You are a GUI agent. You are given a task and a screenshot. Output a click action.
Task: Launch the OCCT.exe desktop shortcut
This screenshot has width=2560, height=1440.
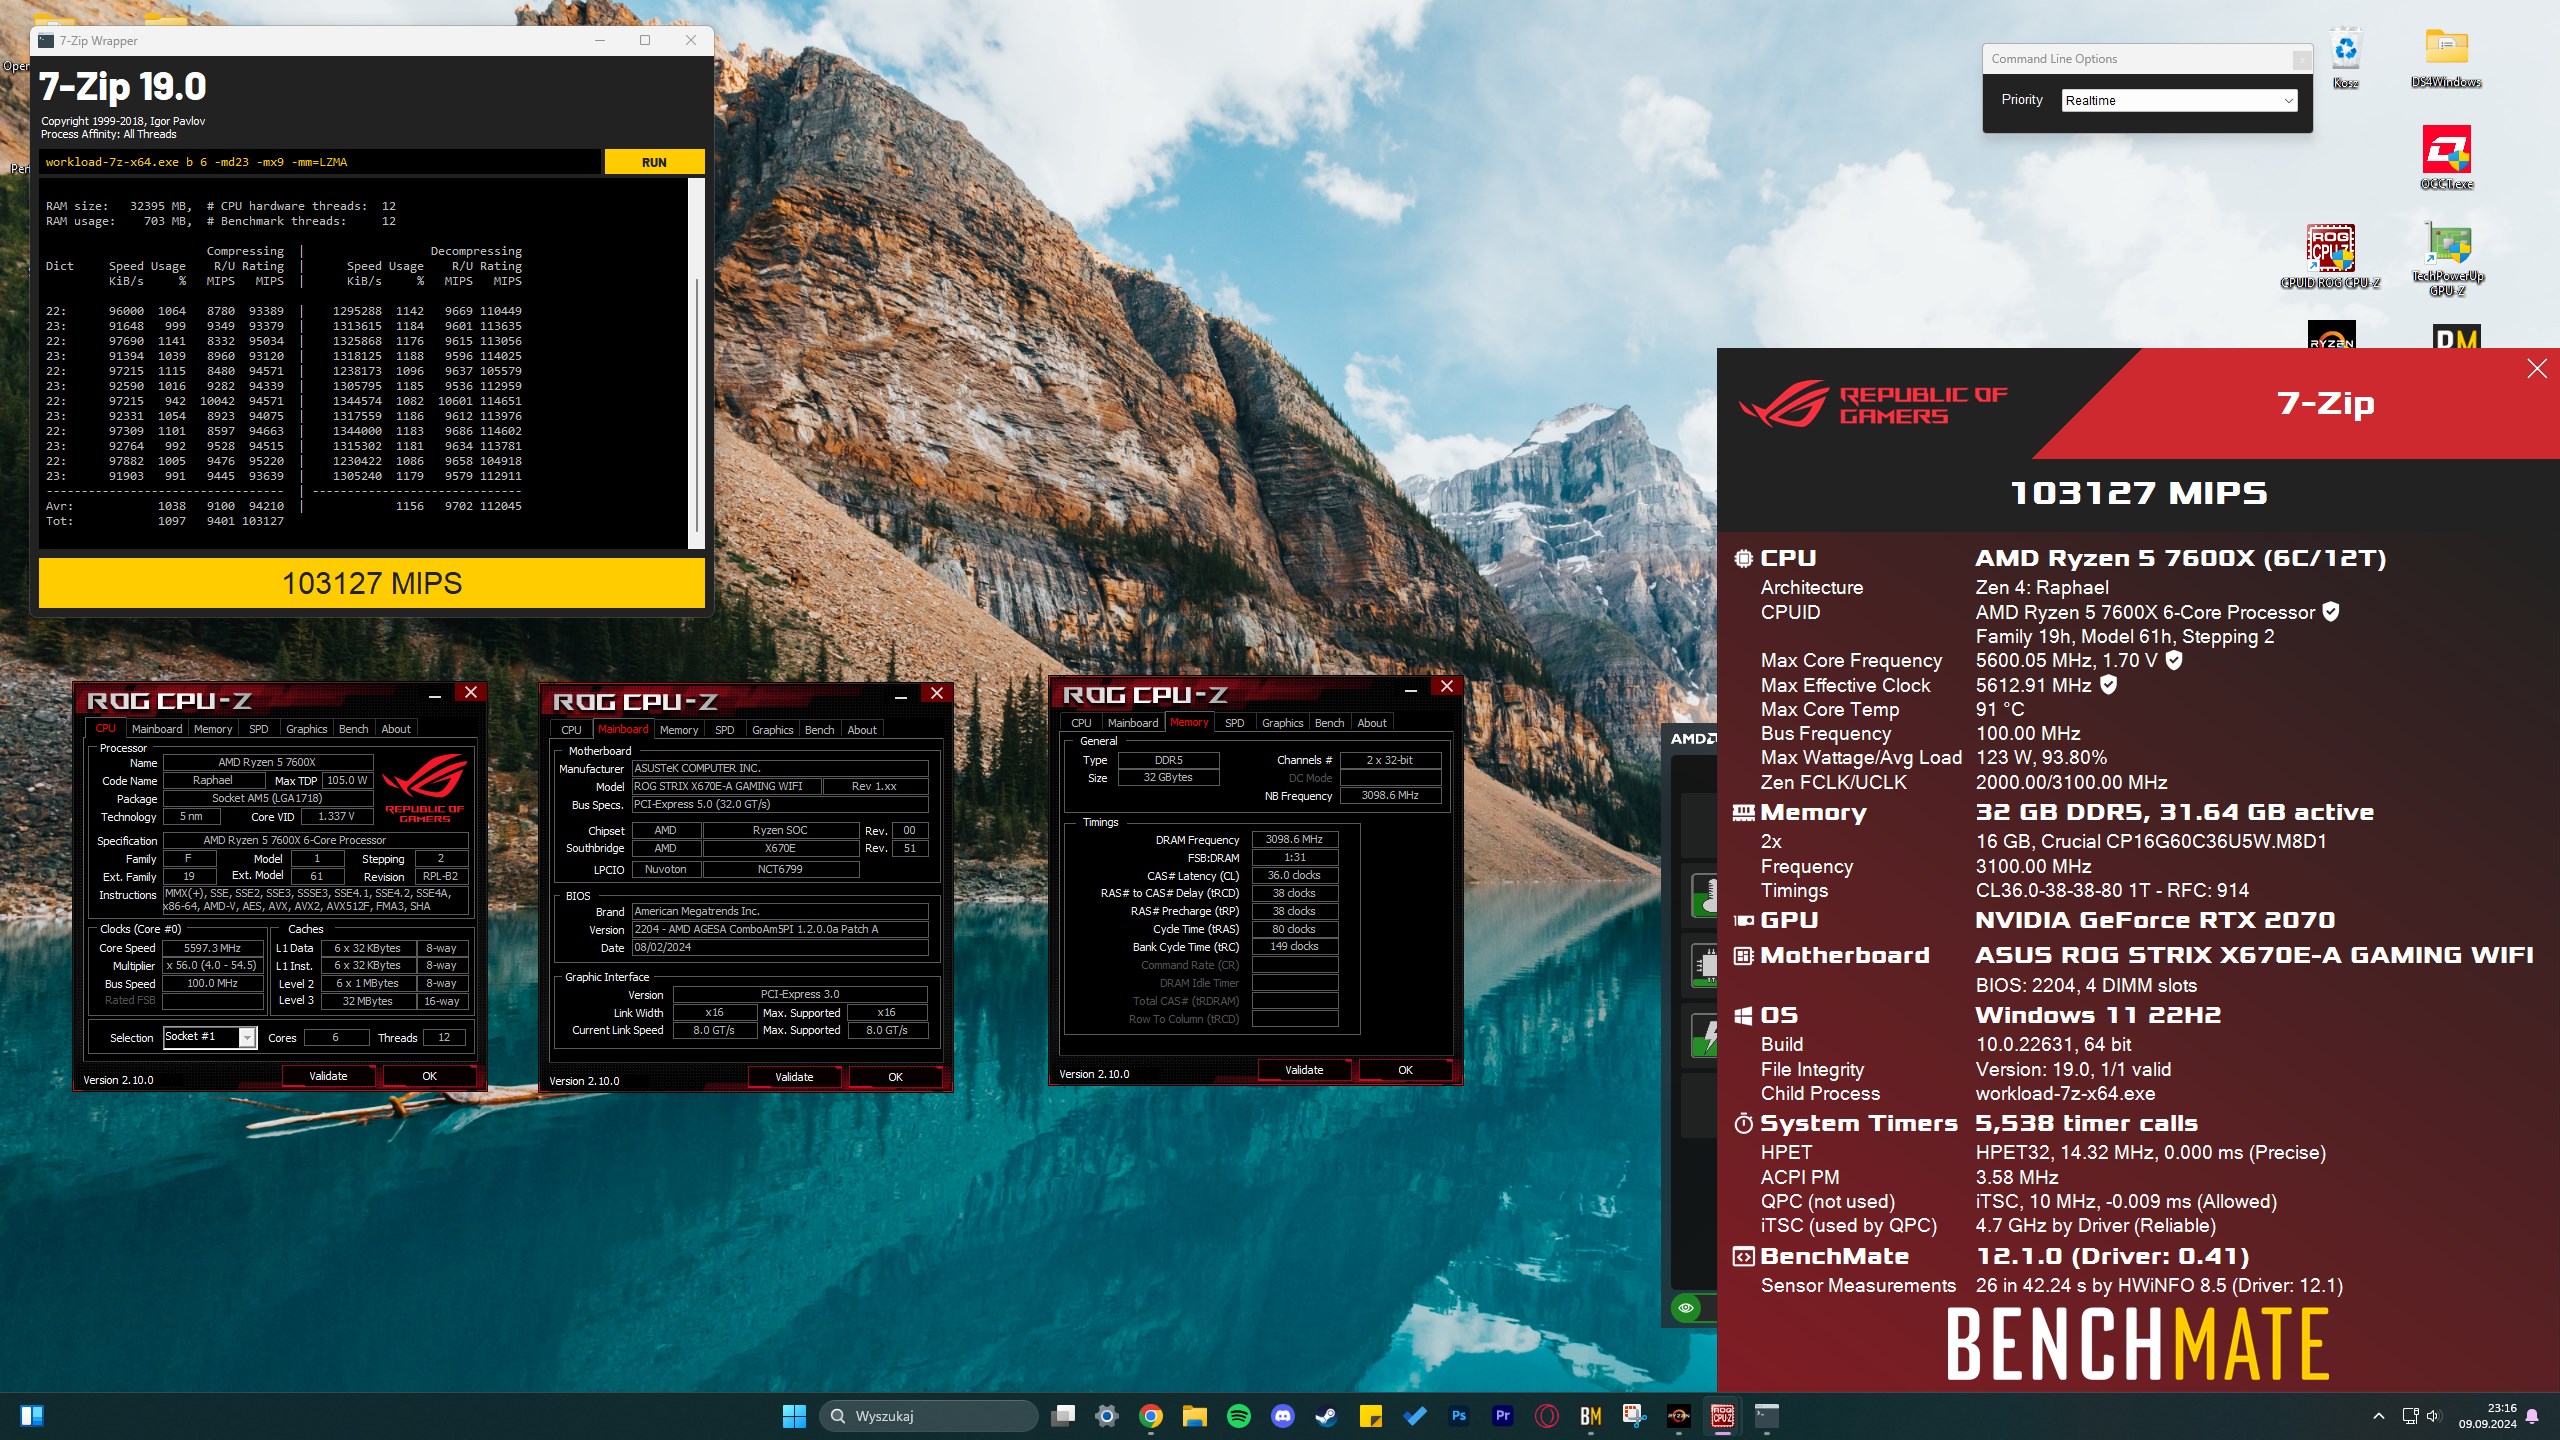pos(2446,156)
